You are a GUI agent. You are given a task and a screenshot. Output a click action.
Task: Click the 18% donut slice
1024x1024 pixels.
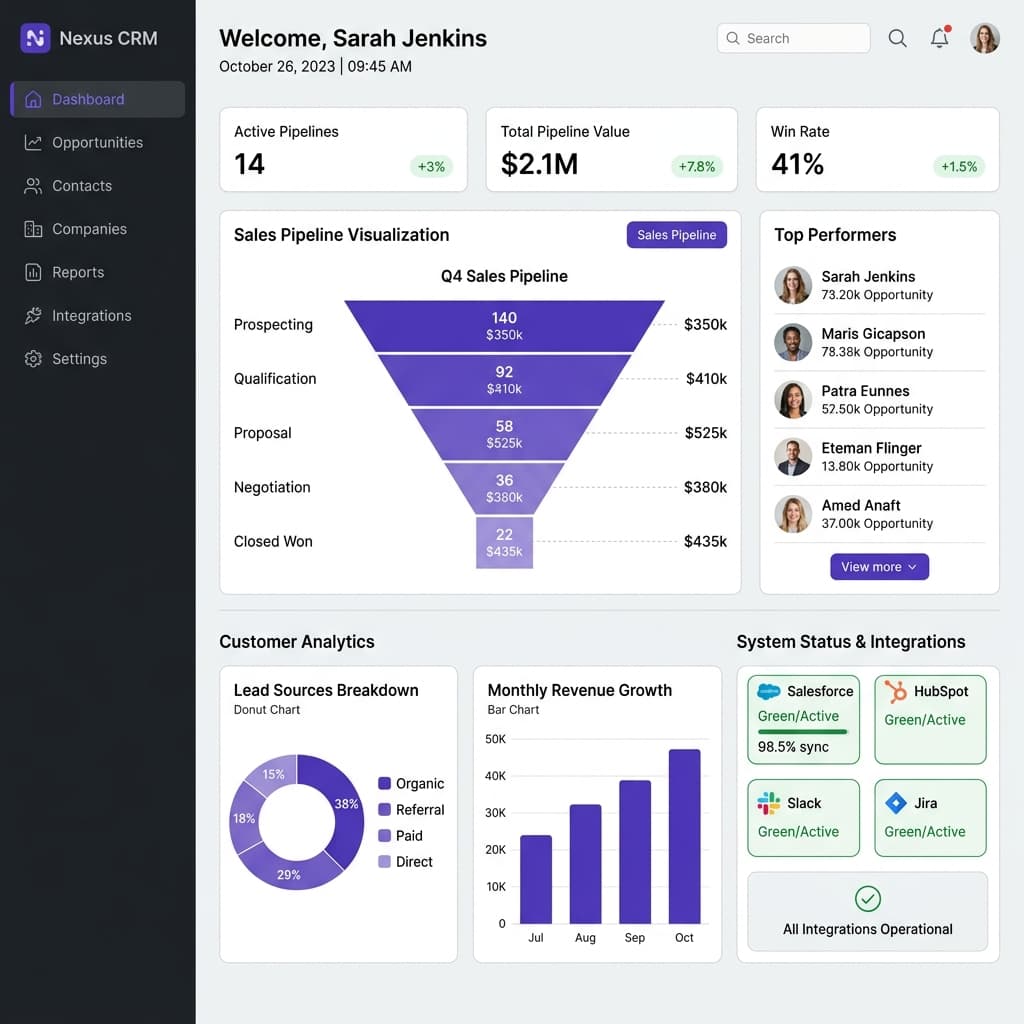244,818
